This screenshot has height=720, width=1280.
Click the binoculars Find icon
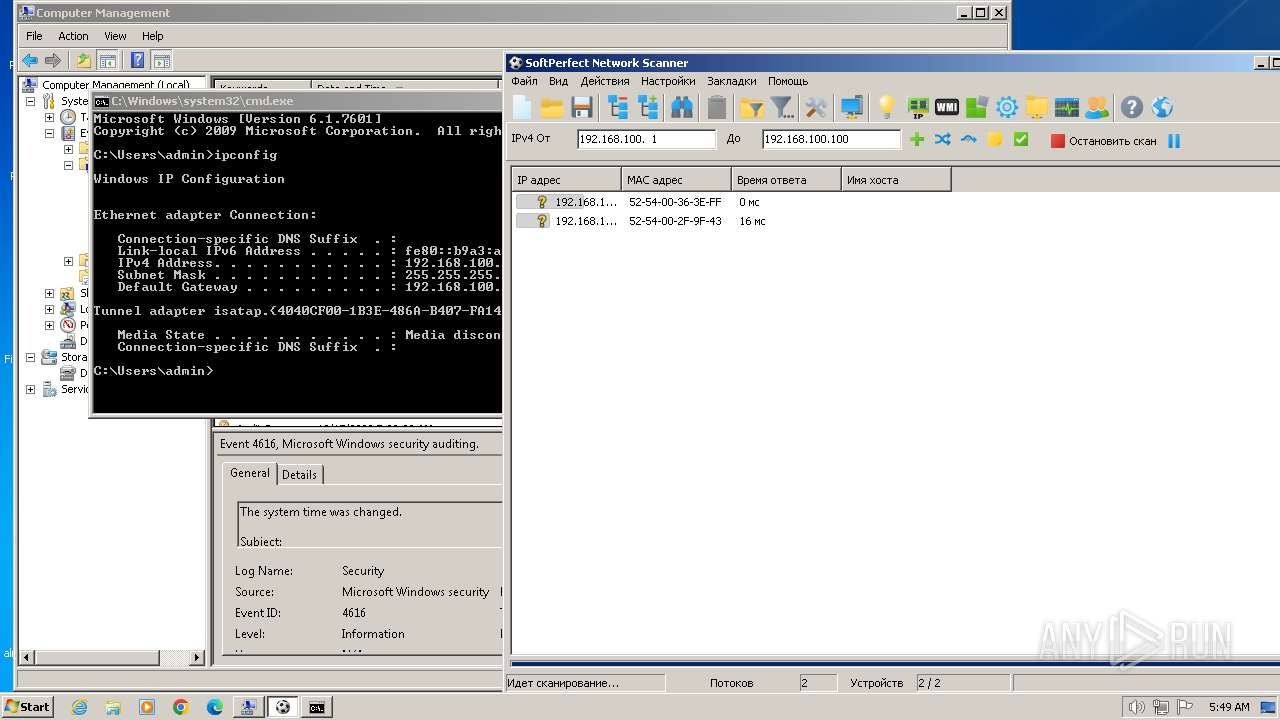tap(682, 107)
